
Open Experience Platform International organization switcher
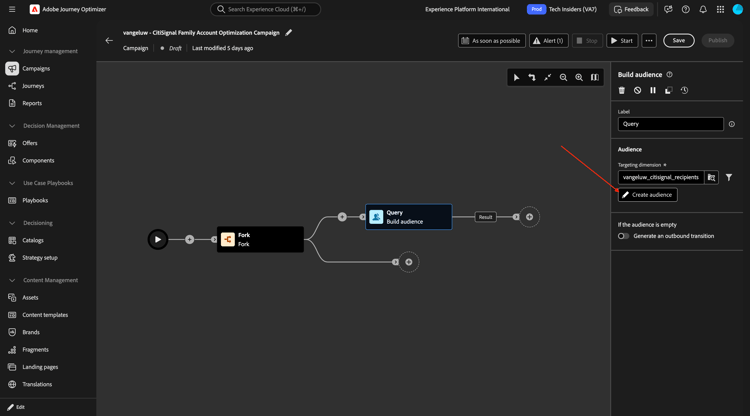(x=467, y=9)
